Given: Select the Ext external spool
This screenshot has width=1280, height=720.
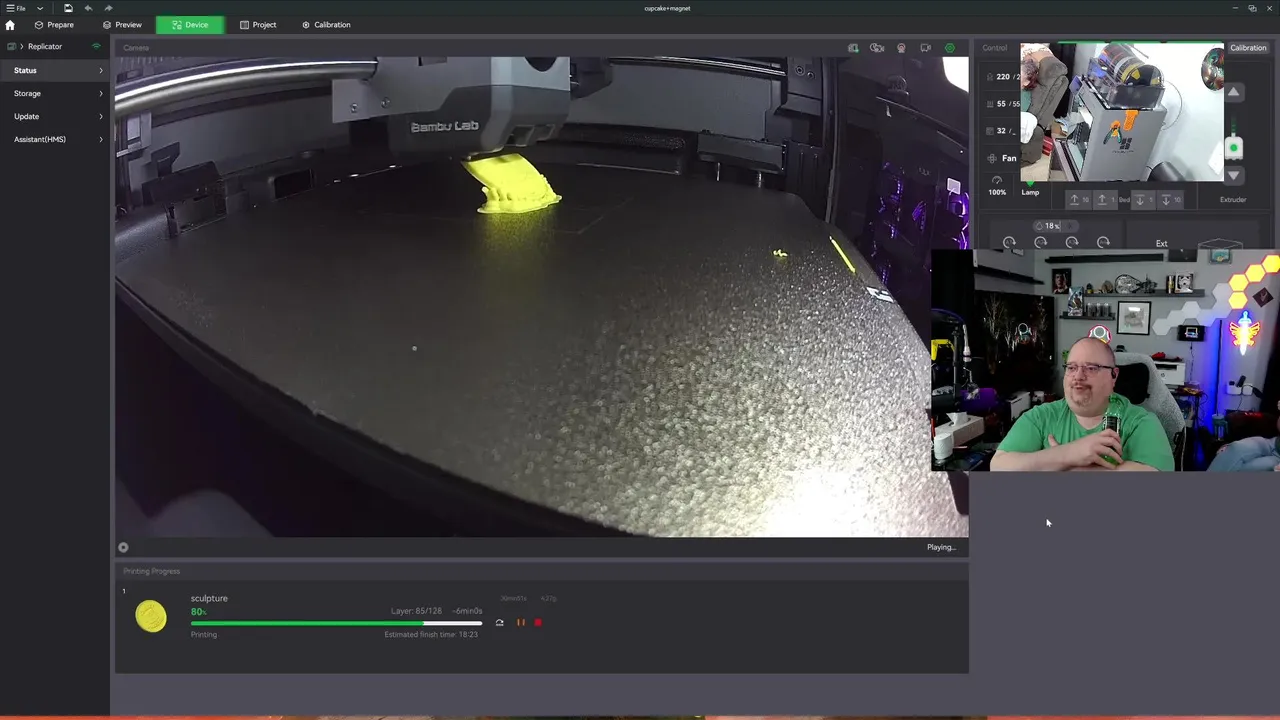Looking at the screenshot, I should click(1161, 243).
